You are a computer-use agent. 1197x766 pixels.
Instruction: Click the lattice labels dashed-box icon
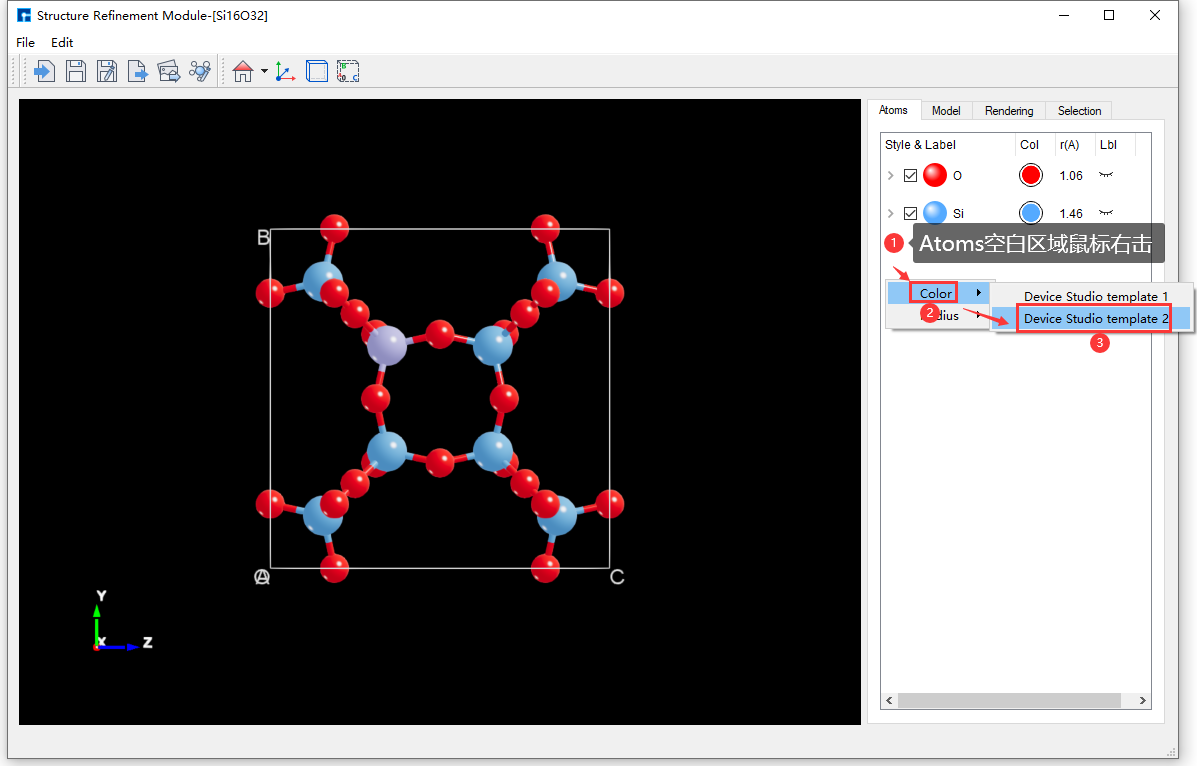pyautogui.click(x=348, y=71)
